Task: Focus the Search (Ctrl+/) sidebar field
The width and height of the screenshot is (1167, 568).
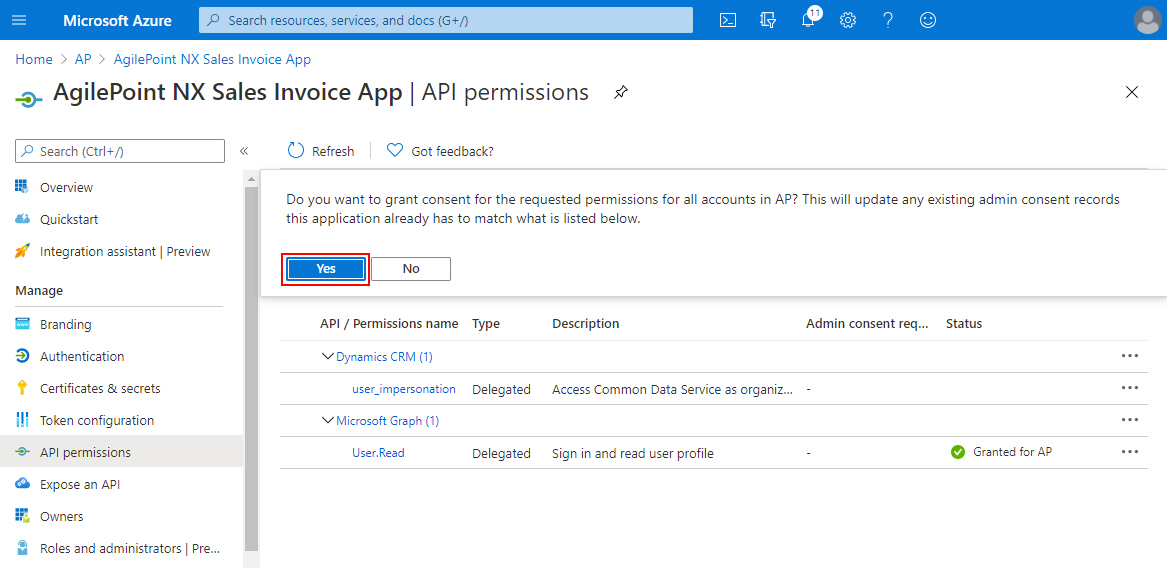Action: click(x=120, y=151)
